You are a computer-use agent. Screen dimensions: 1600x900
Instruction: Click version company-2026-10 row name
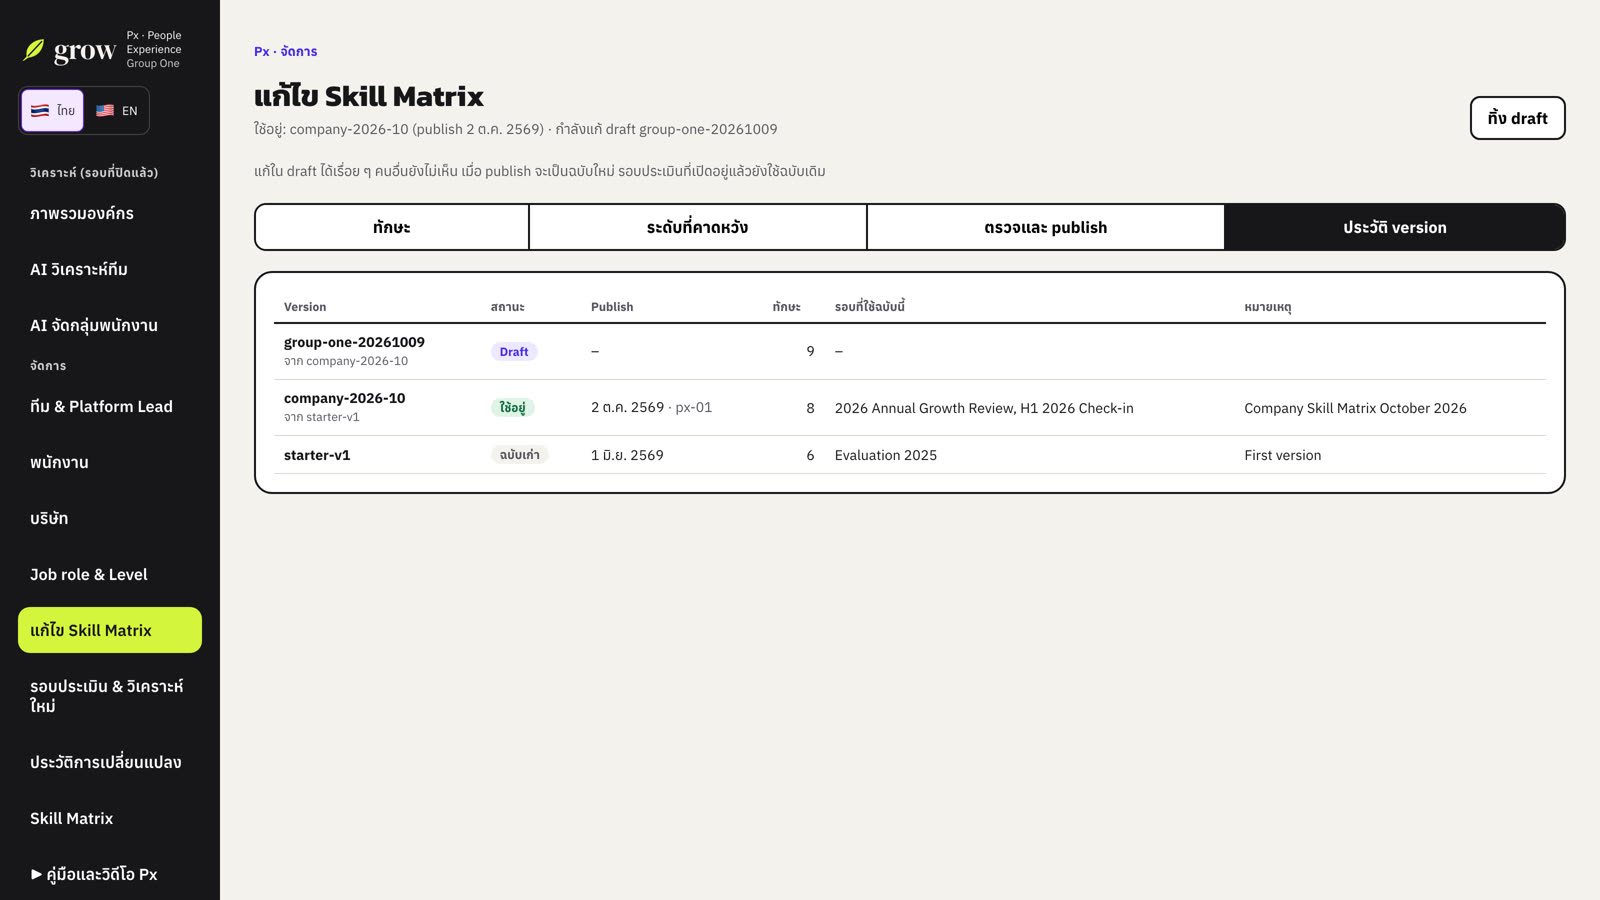(x=344, y=398)
